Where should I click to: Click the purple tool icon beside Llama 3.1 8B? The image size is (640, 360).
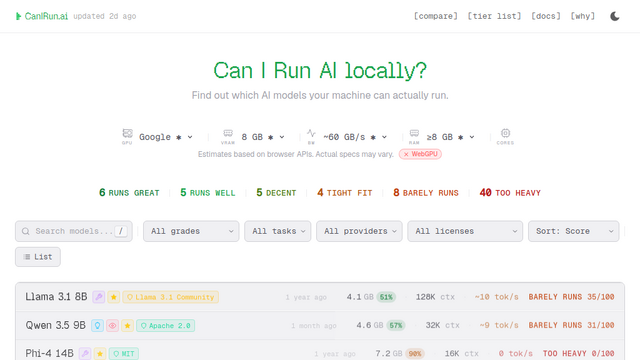click(x=98, y=297)
